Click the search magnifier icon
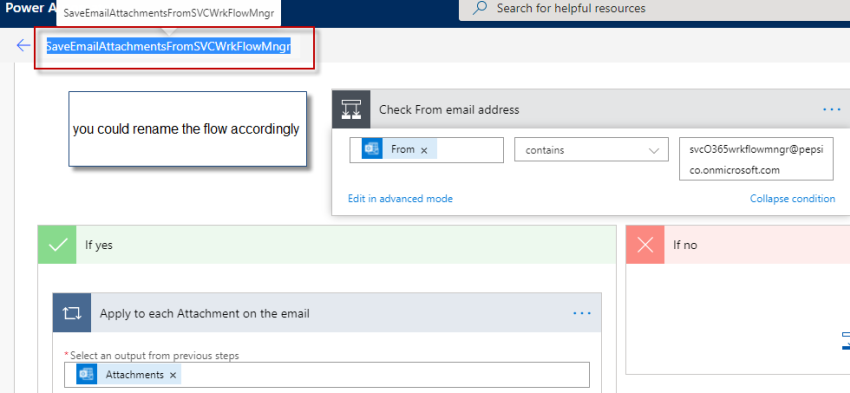Screen dimensions: 850x393 point(479,9)
